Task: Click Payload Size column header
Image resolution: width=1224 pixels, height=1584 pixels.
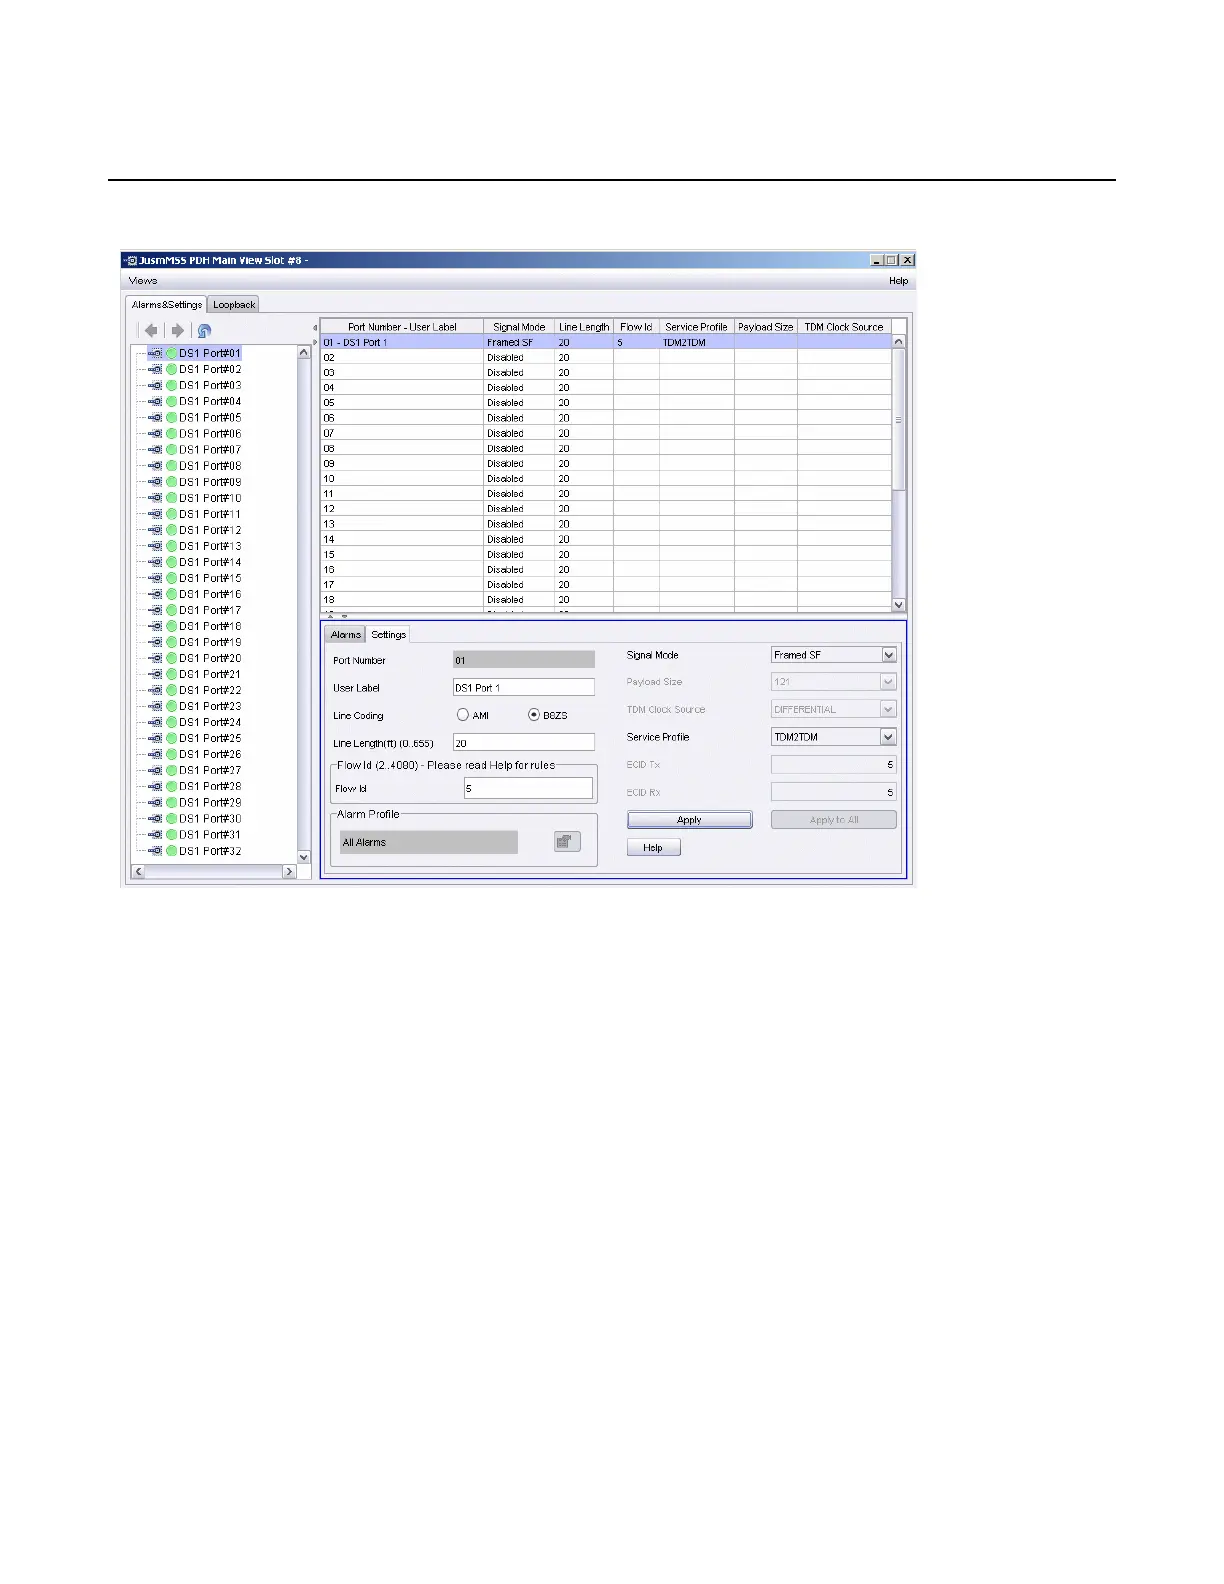Action: click(x=765, y=327)
